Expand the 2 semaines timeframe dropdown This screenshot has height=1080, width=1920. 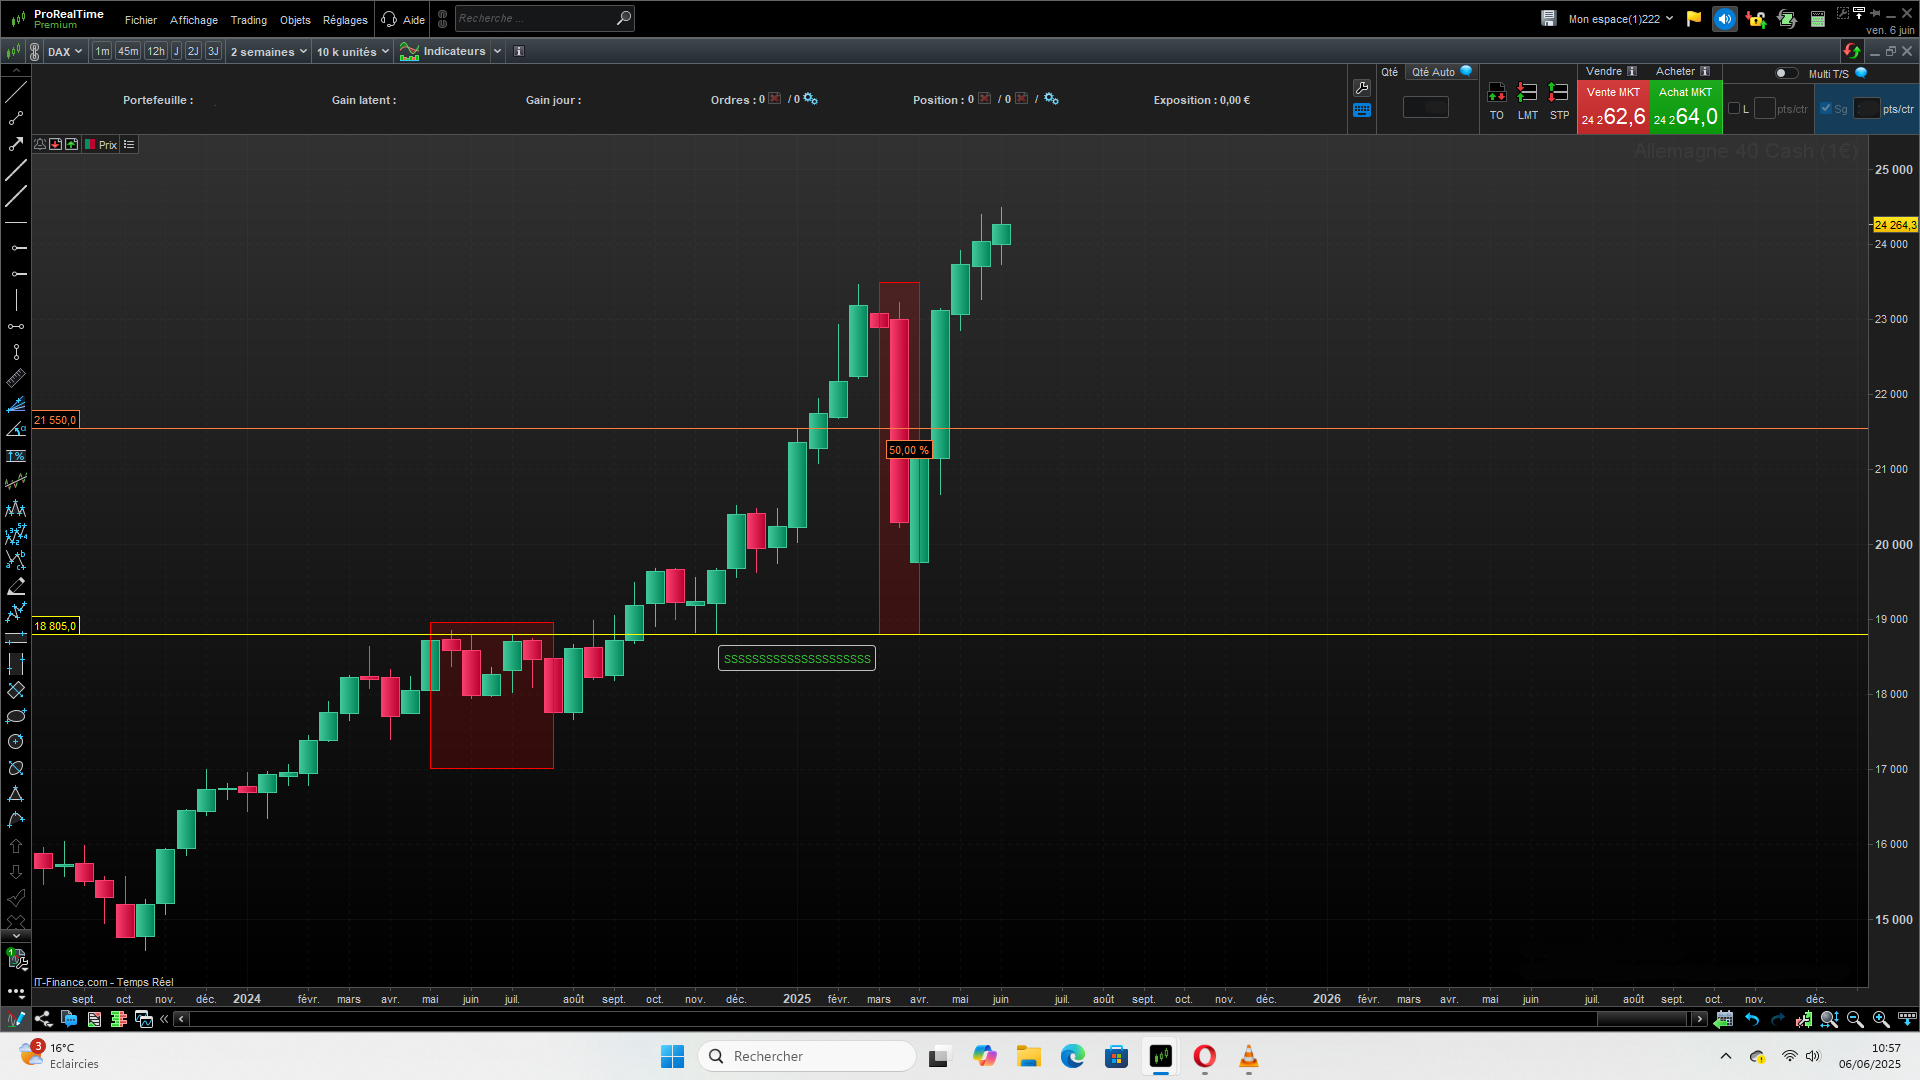268,52
